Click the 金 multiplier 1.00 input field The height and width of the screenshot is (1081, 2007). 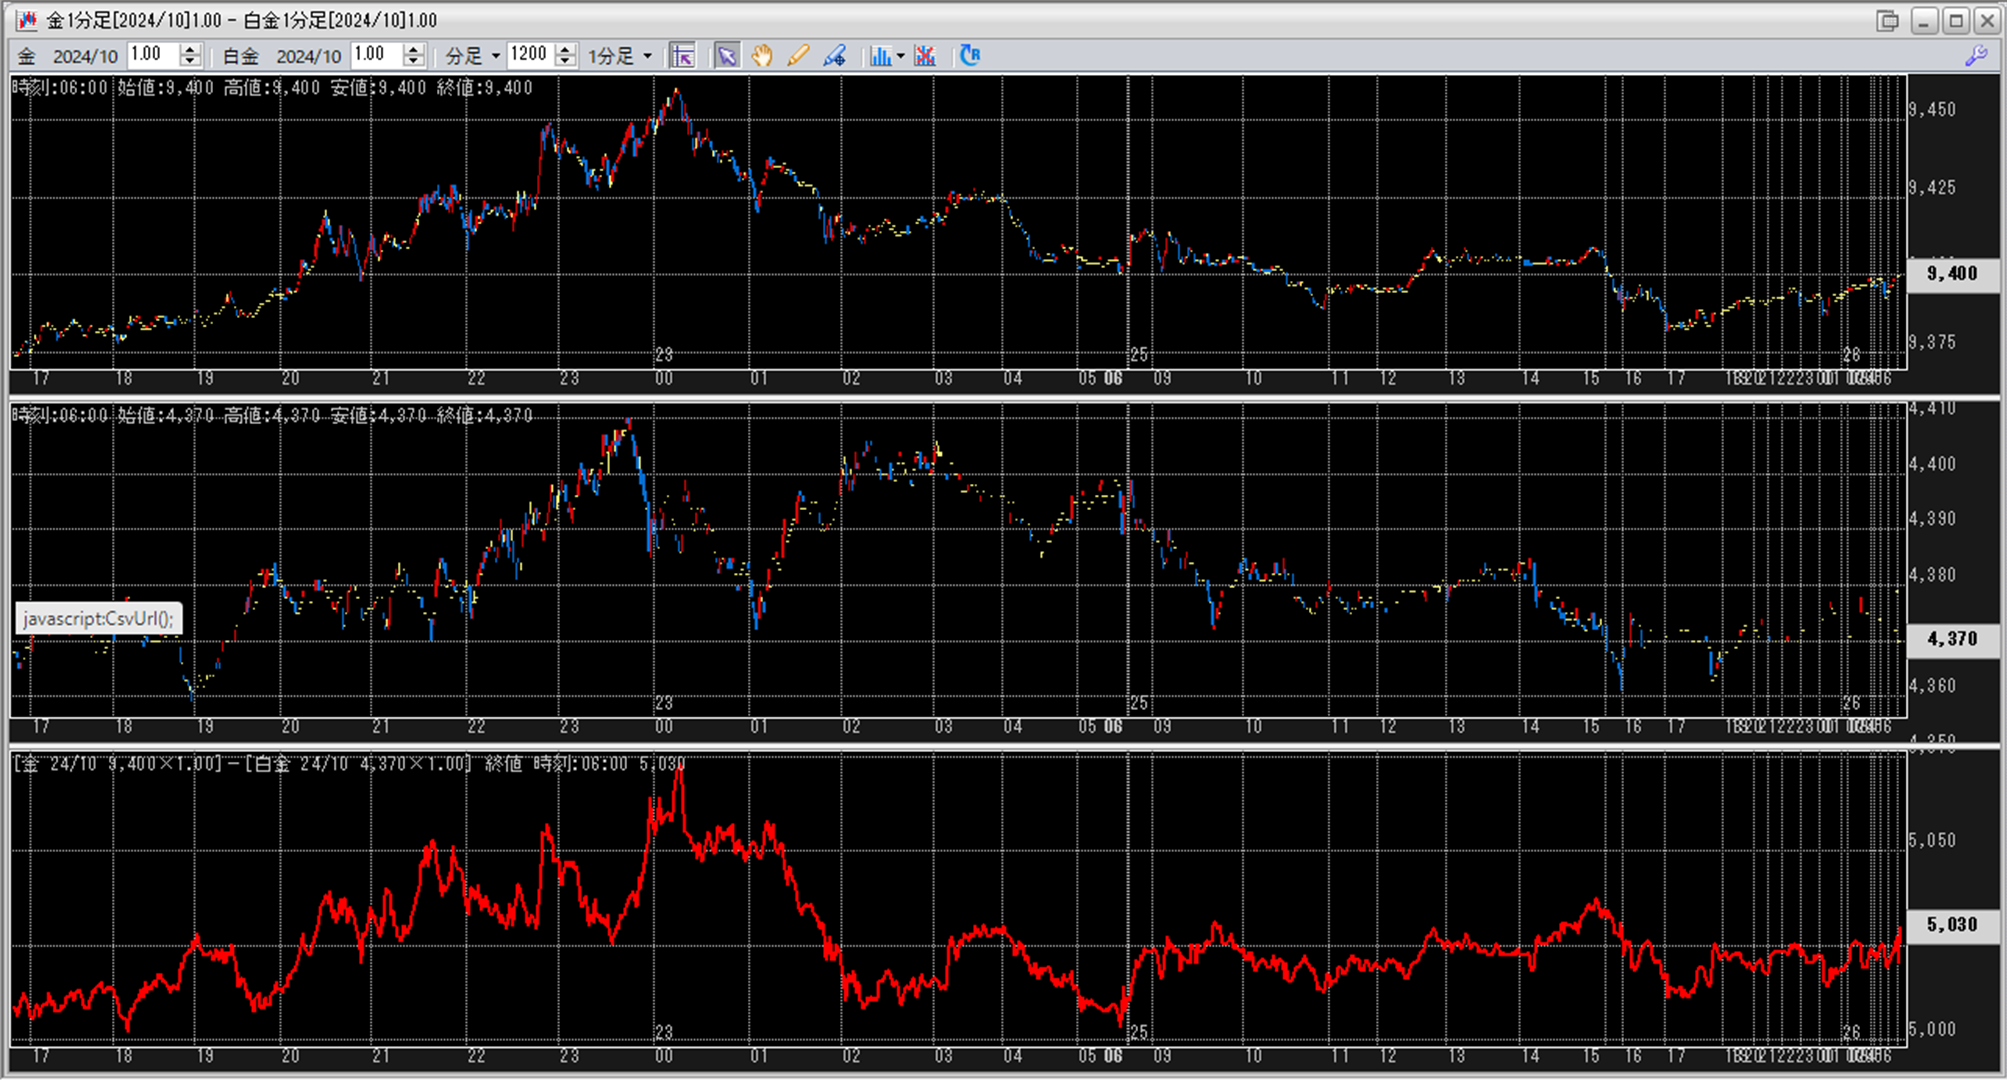[152, 55]
